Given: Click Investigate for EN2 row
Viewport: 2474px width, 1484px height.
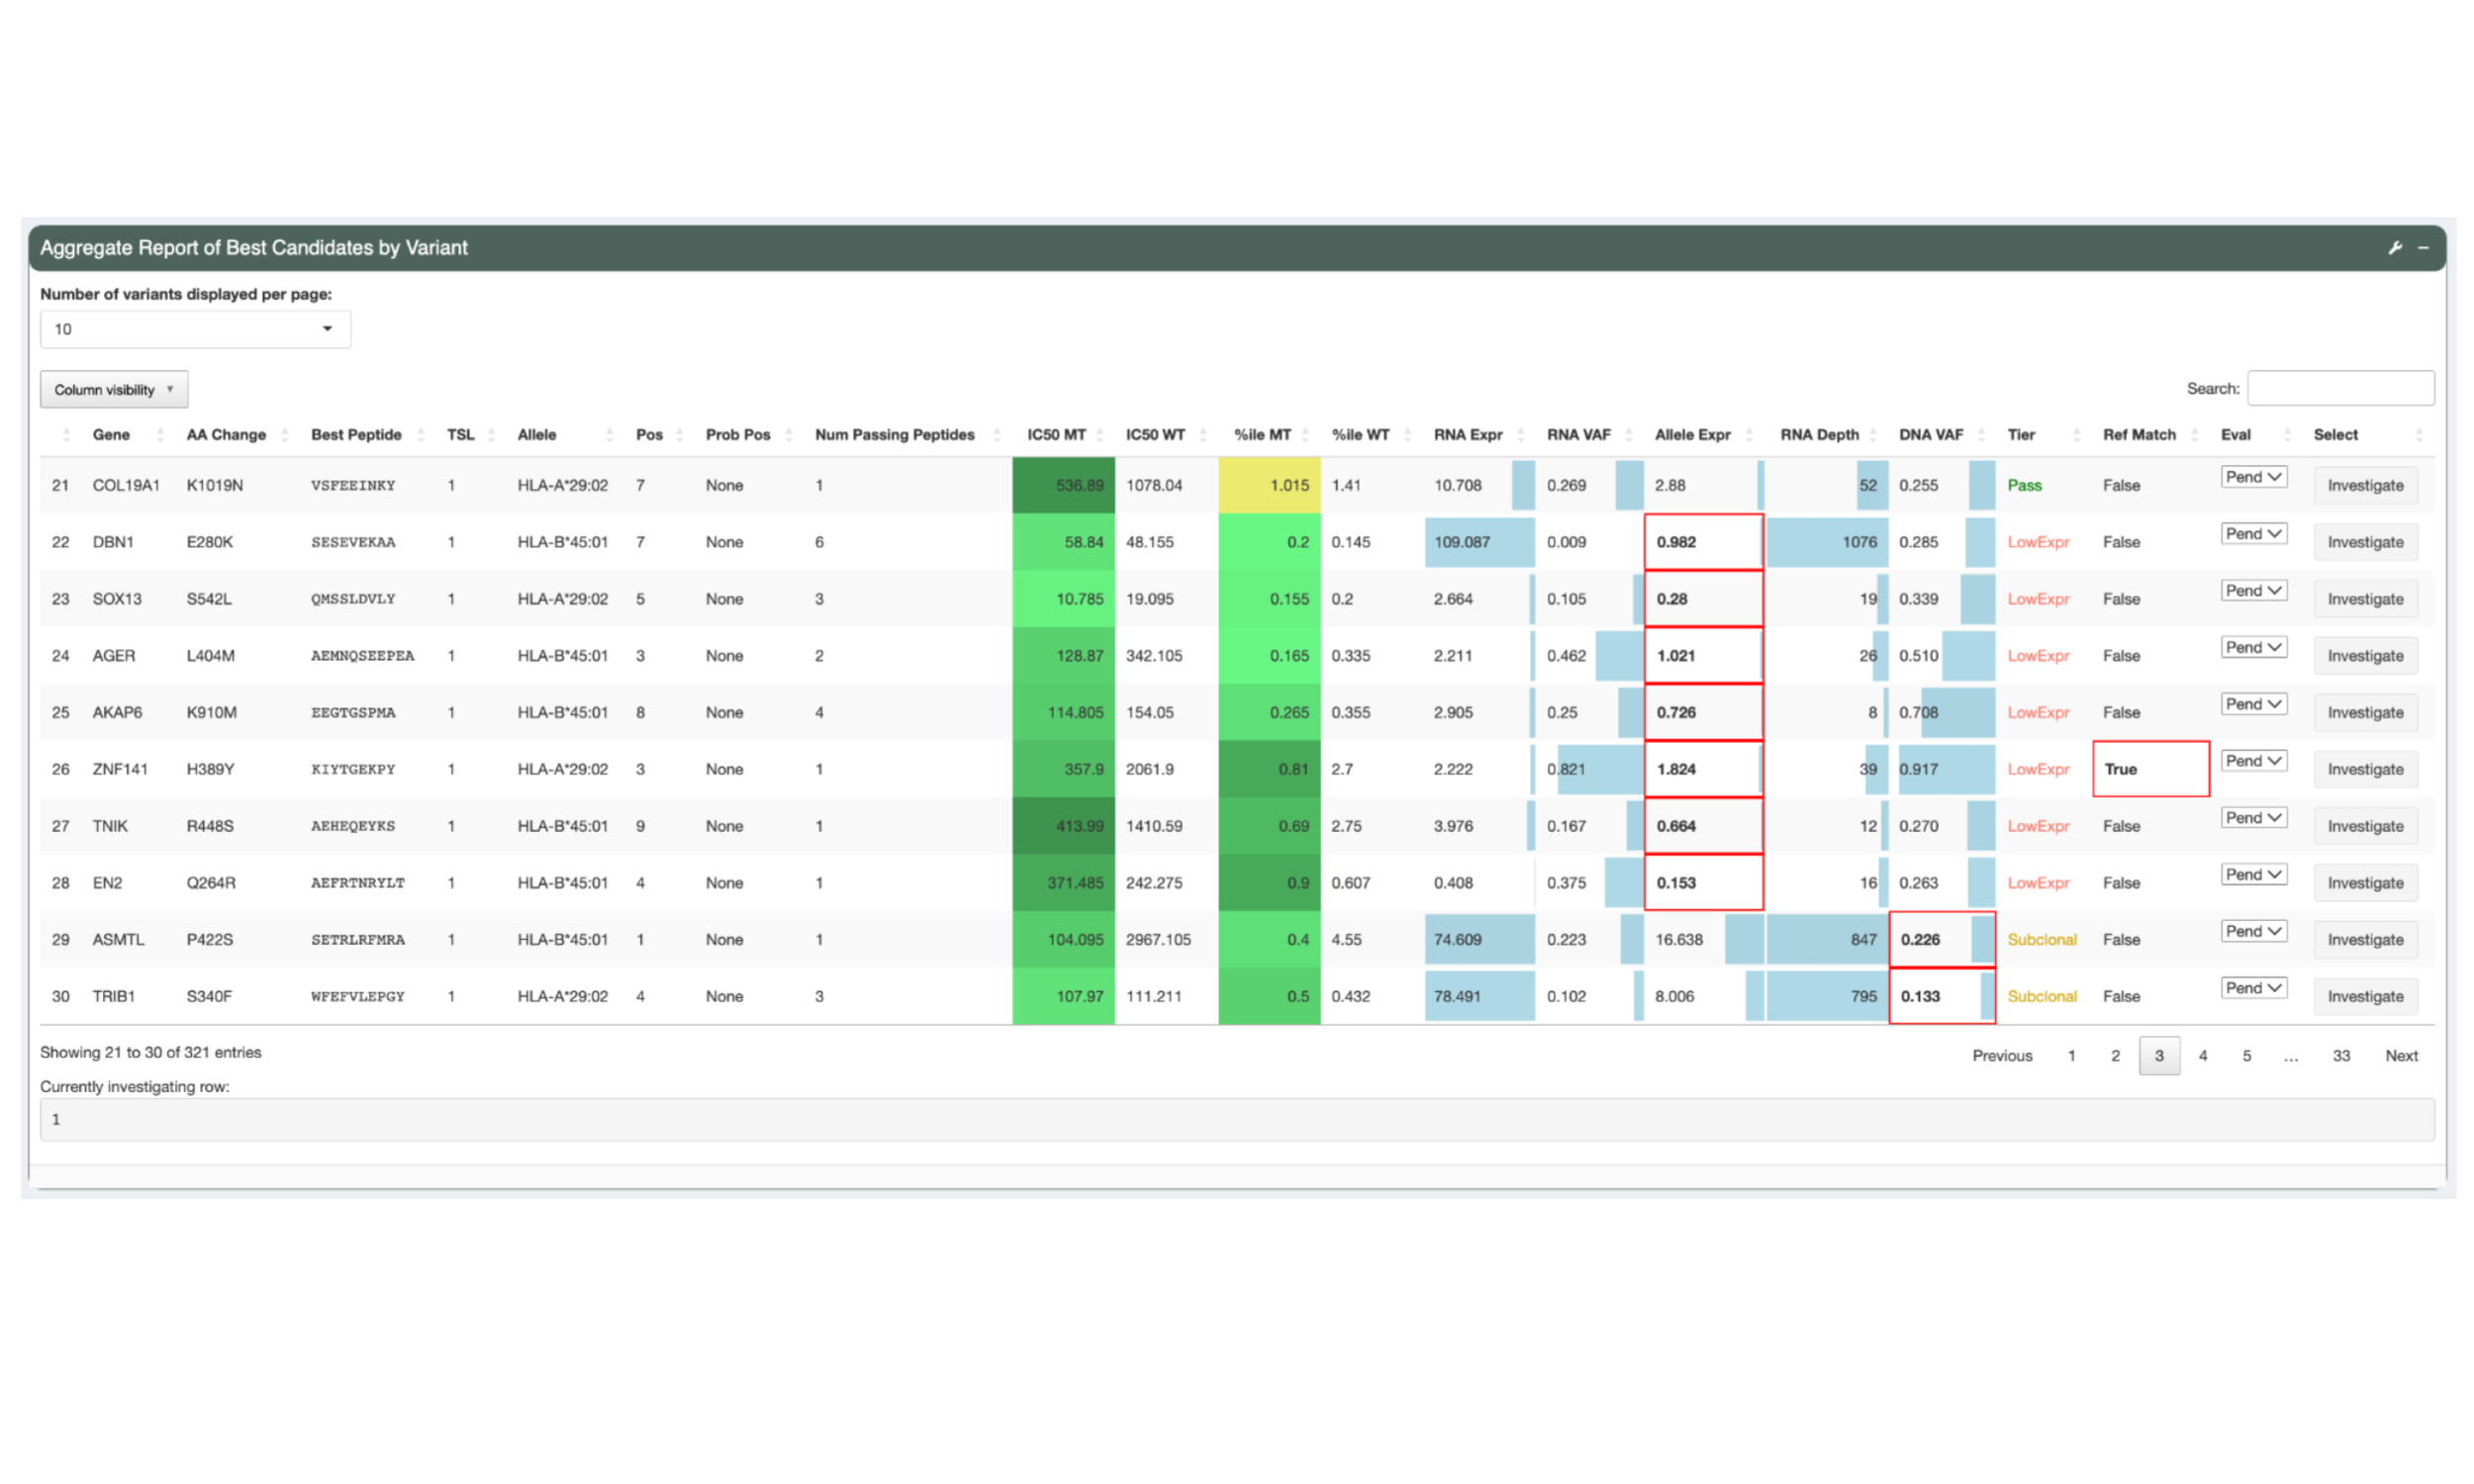Looking at the screenshot, I should (x=2365, y=883).
